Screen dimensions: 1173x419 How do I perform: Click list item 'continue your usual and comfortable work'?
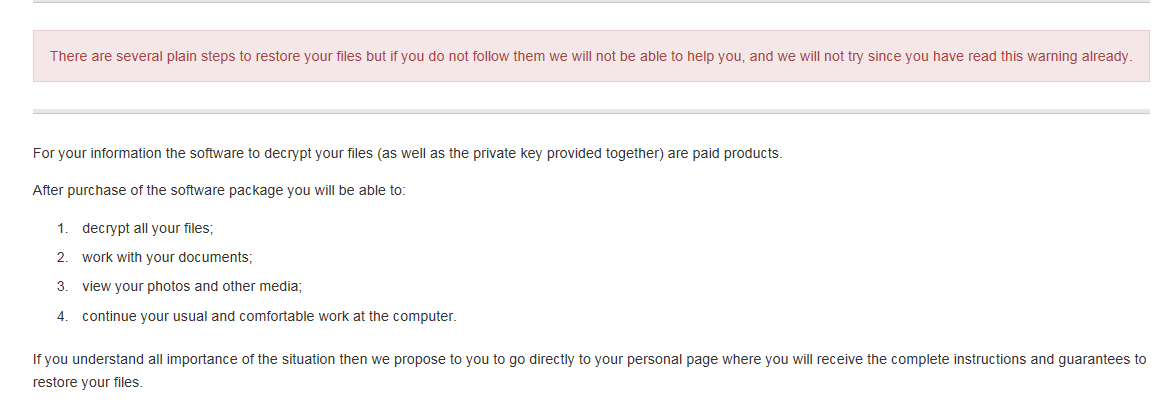[269, 316]
